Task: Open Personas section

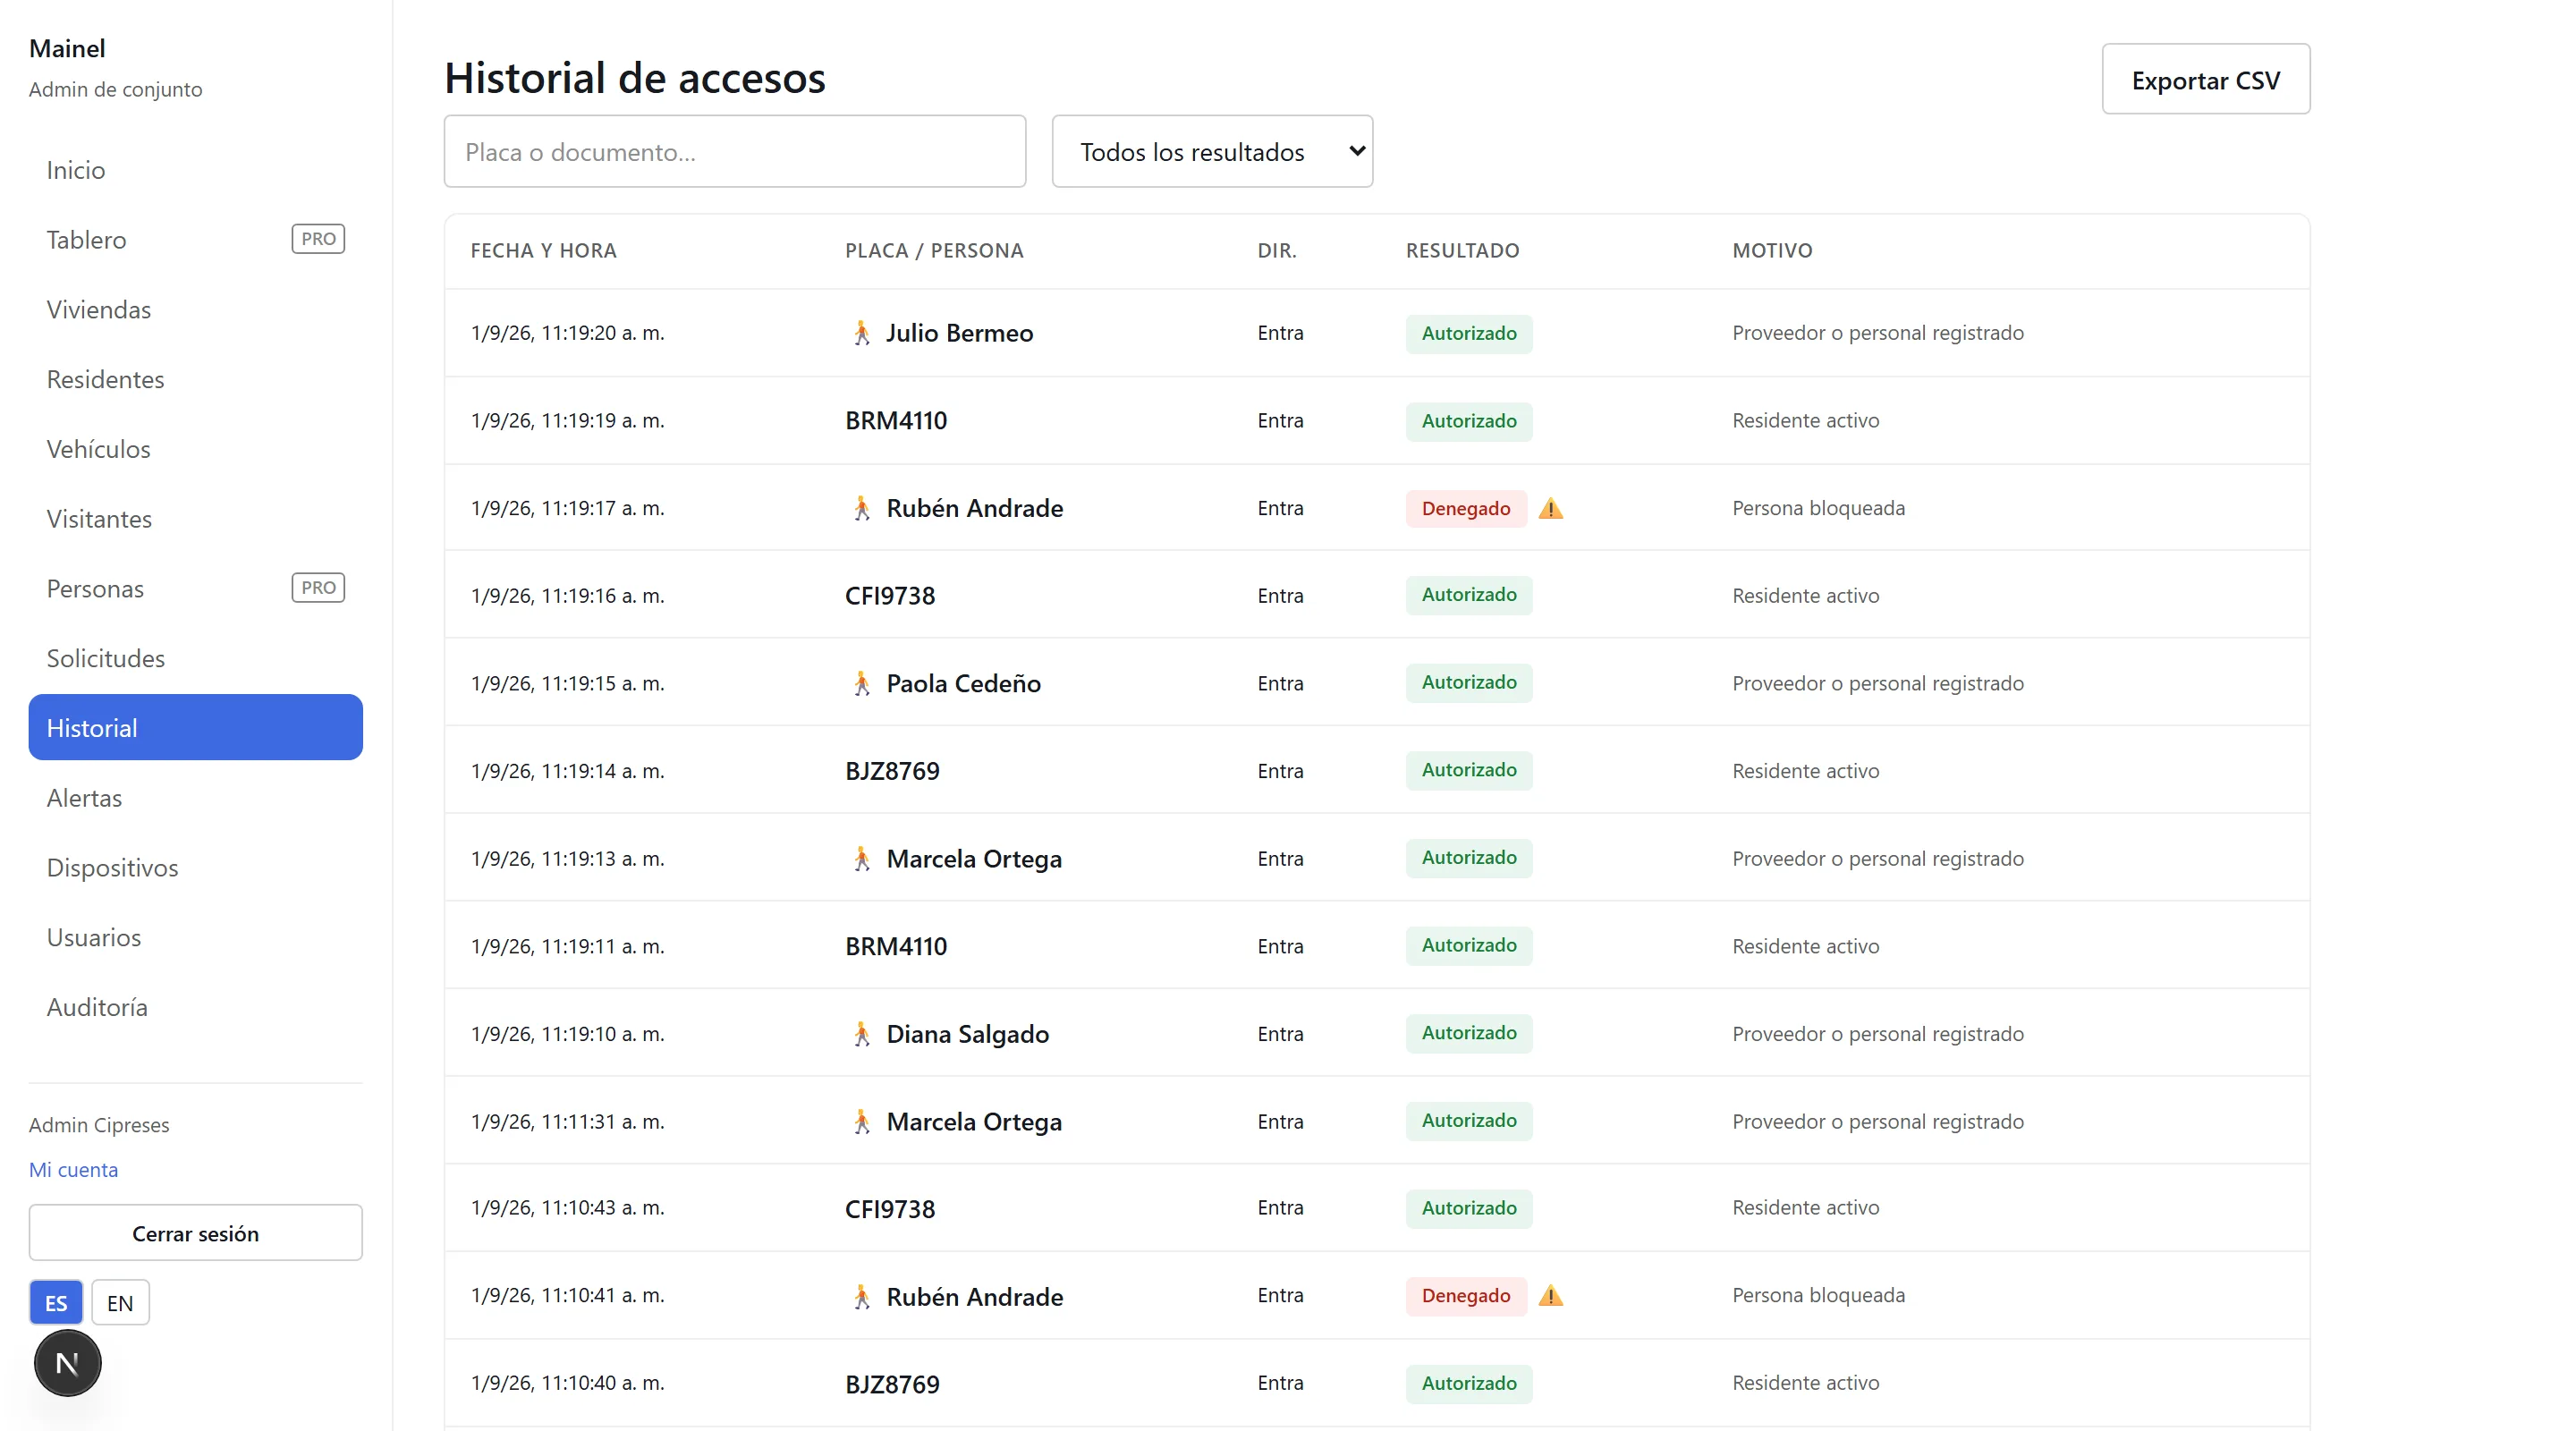Action: [x=195, y=589]
